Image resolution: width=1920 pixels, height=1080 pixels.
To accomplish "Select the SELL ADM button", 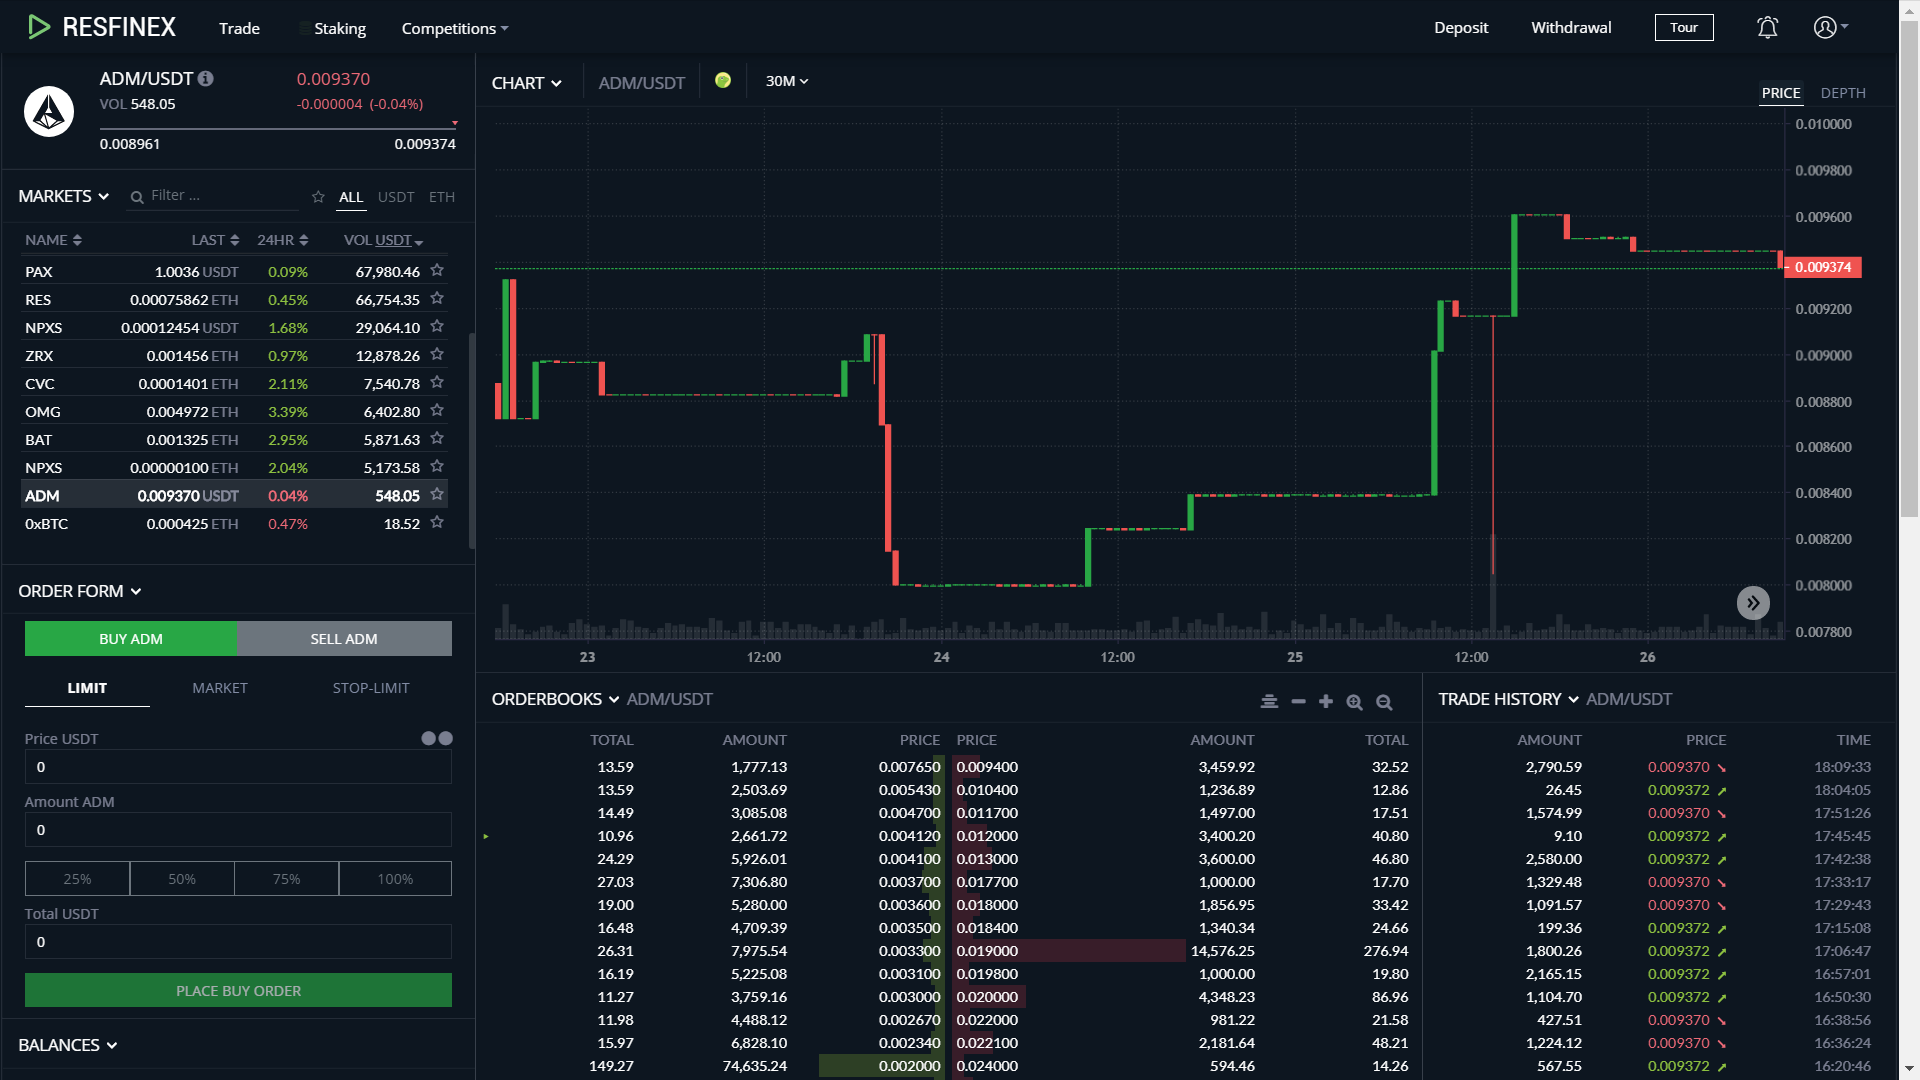I will [x=344, y=639].
